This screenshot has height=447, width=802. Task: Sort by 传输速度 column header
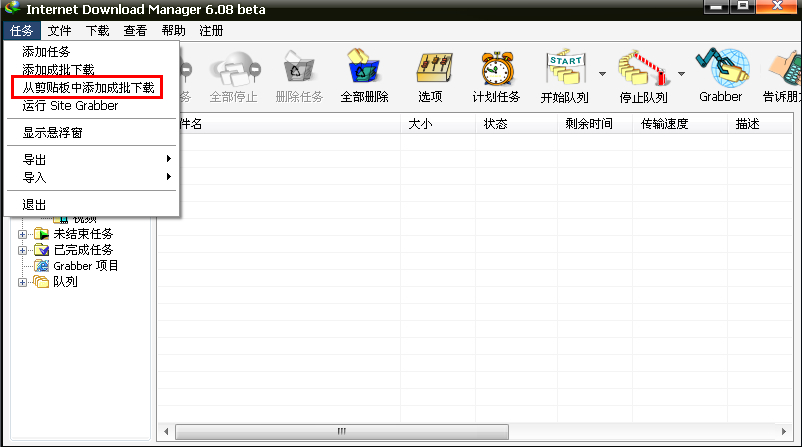680,124
